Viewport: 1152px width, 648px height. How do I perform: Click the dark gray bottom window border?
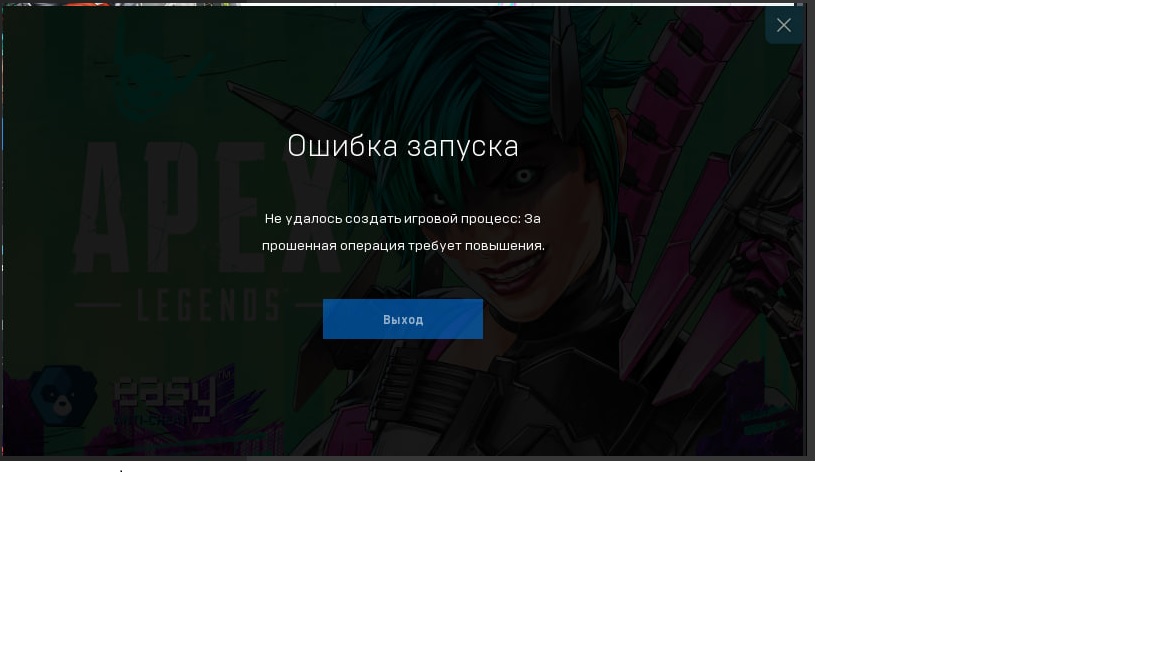point(400,458)
